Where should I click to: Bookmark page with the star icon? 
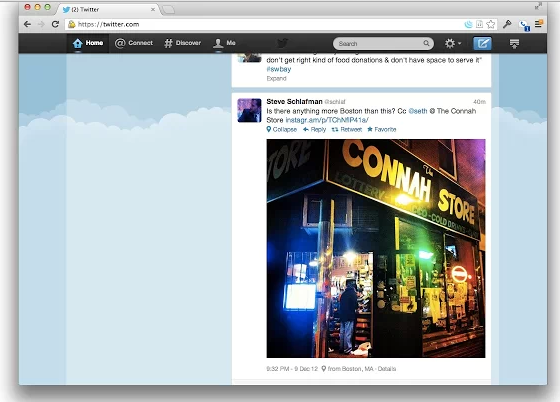point(491,24)
